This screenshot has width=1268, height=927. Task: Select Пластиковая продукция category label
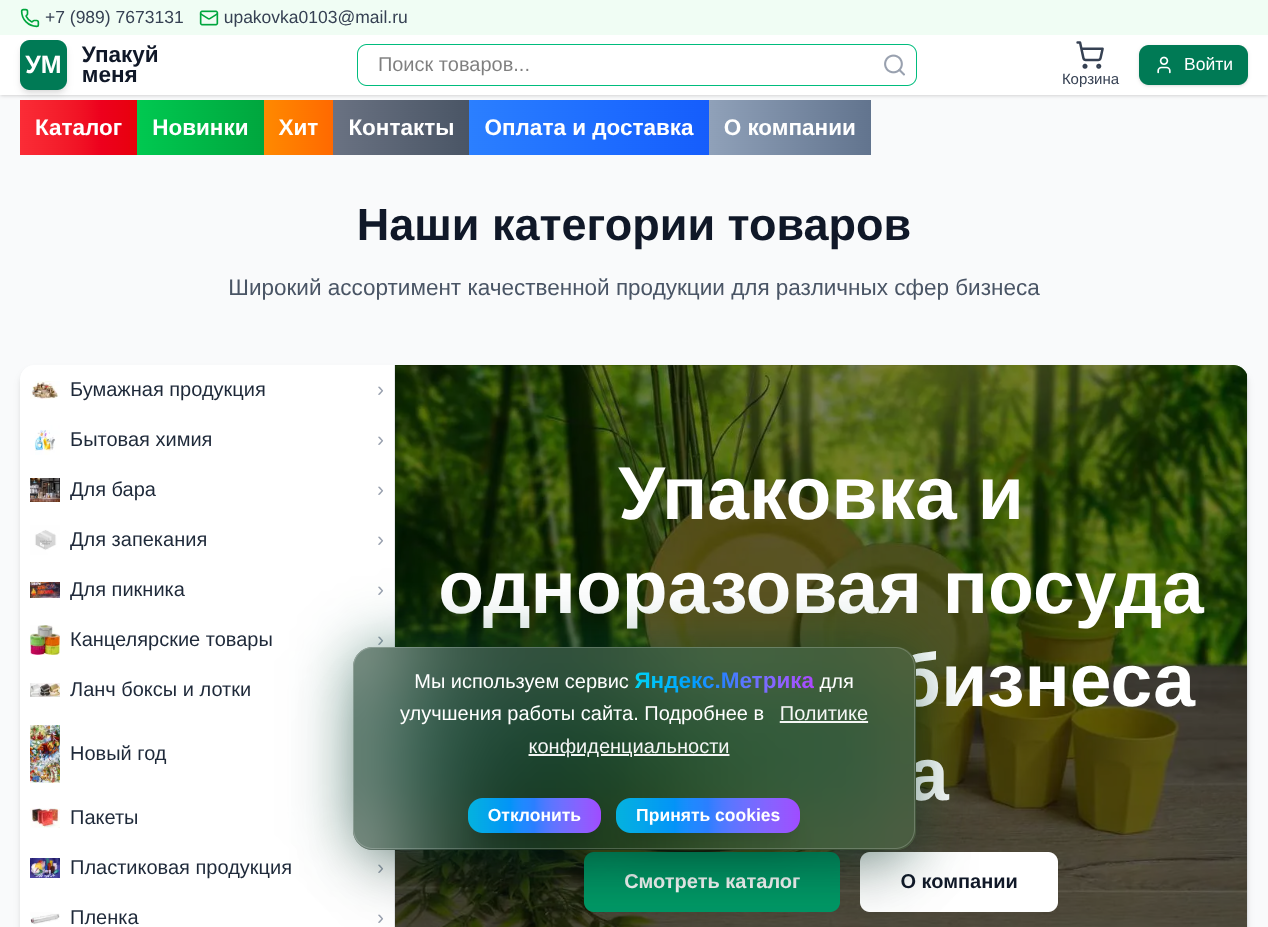(181, 868)
